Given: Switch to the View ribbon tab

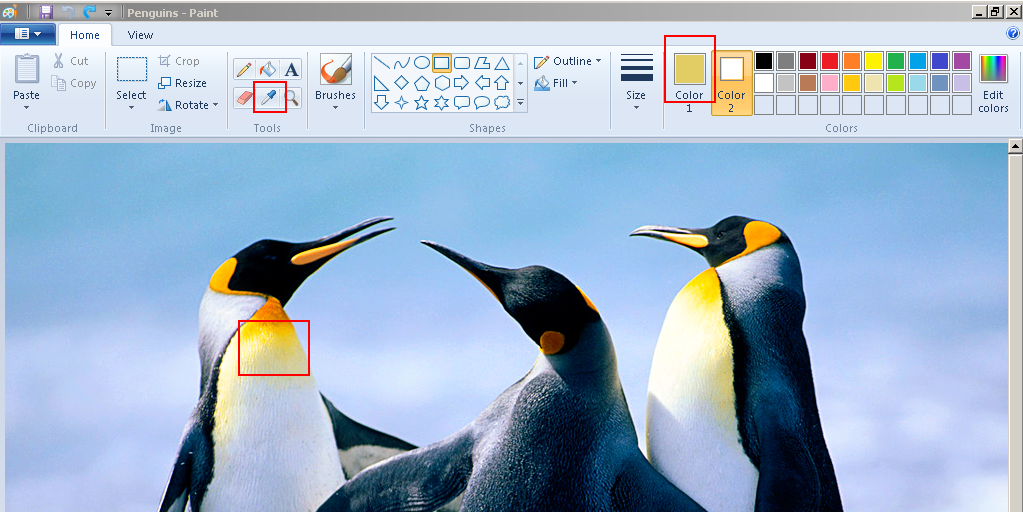Looking at the screenshot, I should pyautogui.click(x=140, y=35).
